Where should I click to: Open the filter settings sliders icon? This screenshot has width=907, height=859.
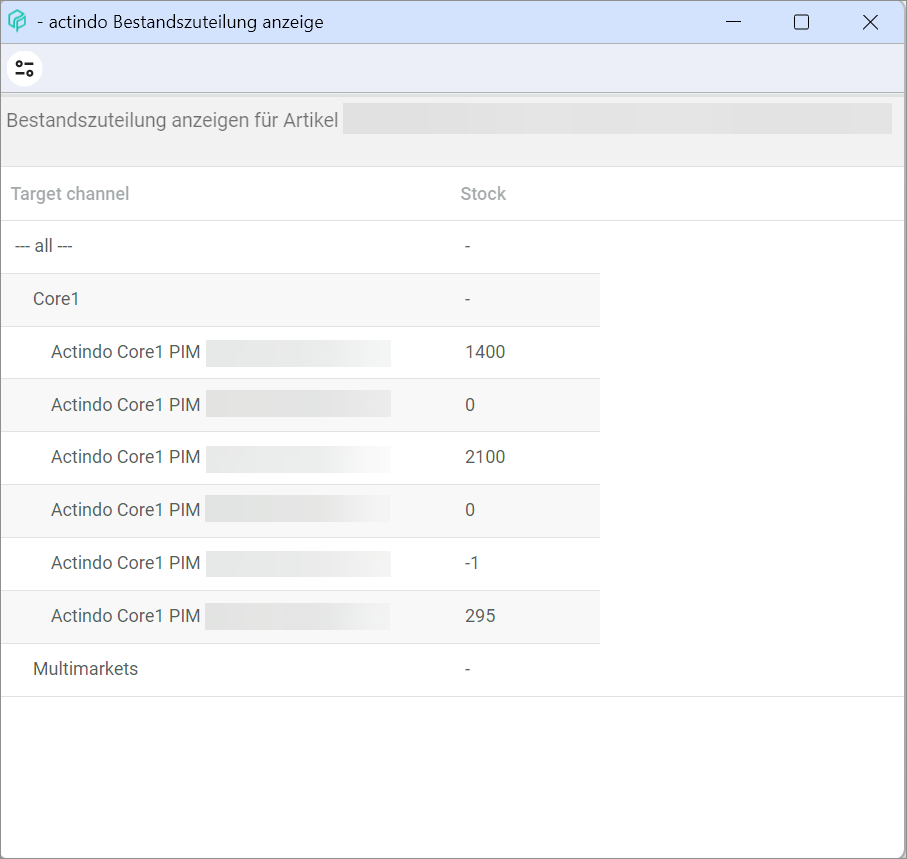tap(24, 69)
